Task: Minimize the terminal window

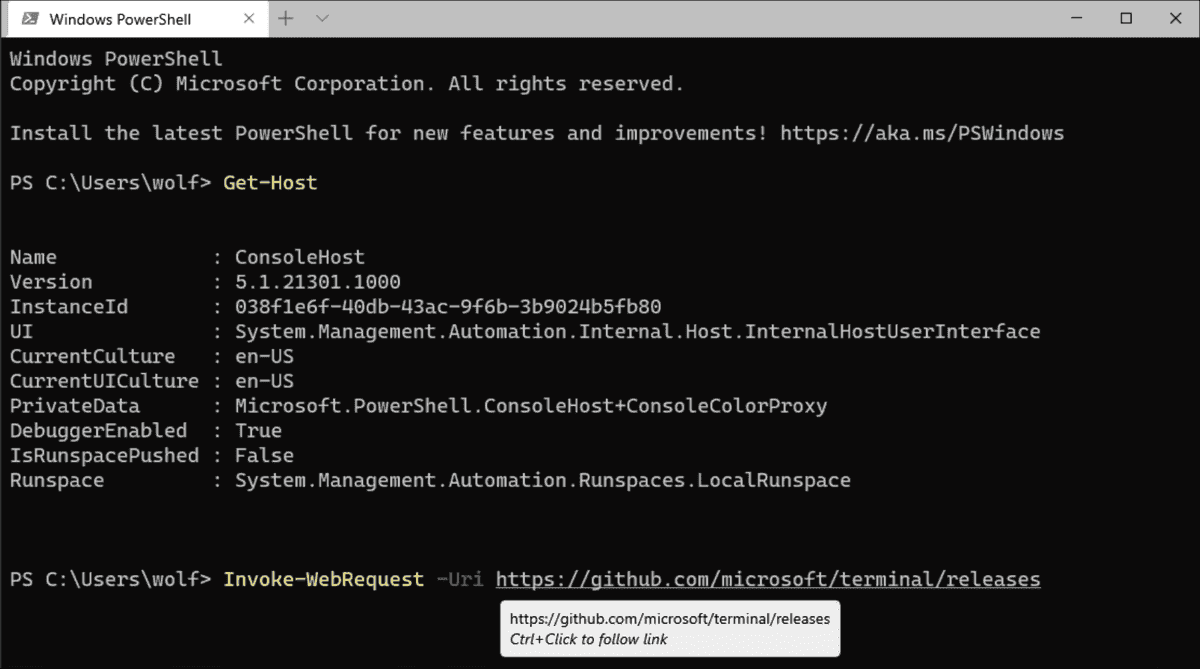Action: pyautogui.click(x=1075, y=18)
